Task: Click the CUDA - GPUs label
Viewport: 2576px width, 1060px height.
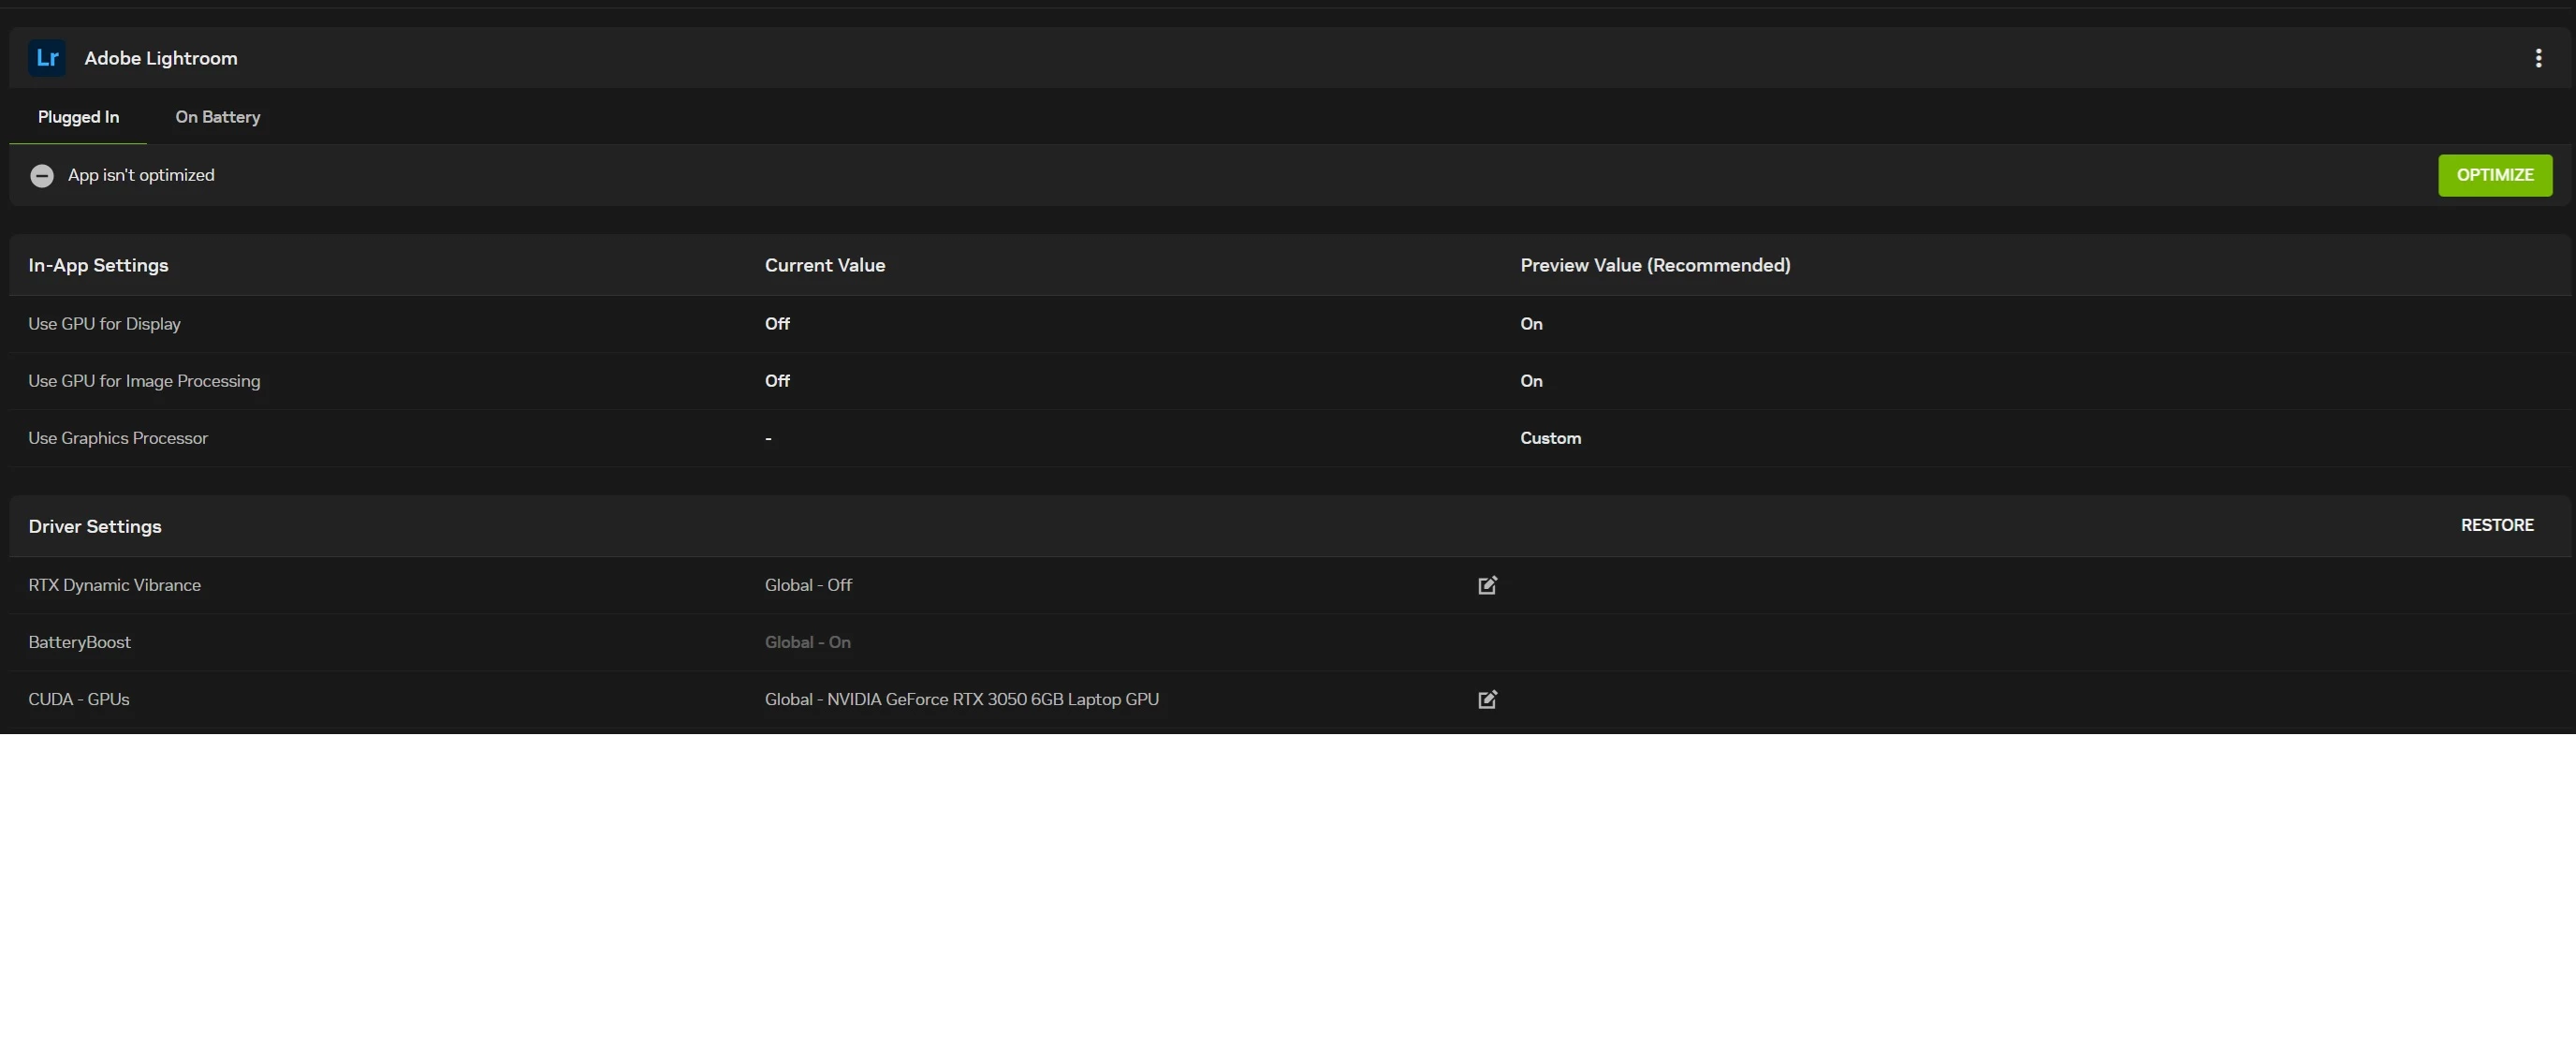Action: [x=79, y=699]
